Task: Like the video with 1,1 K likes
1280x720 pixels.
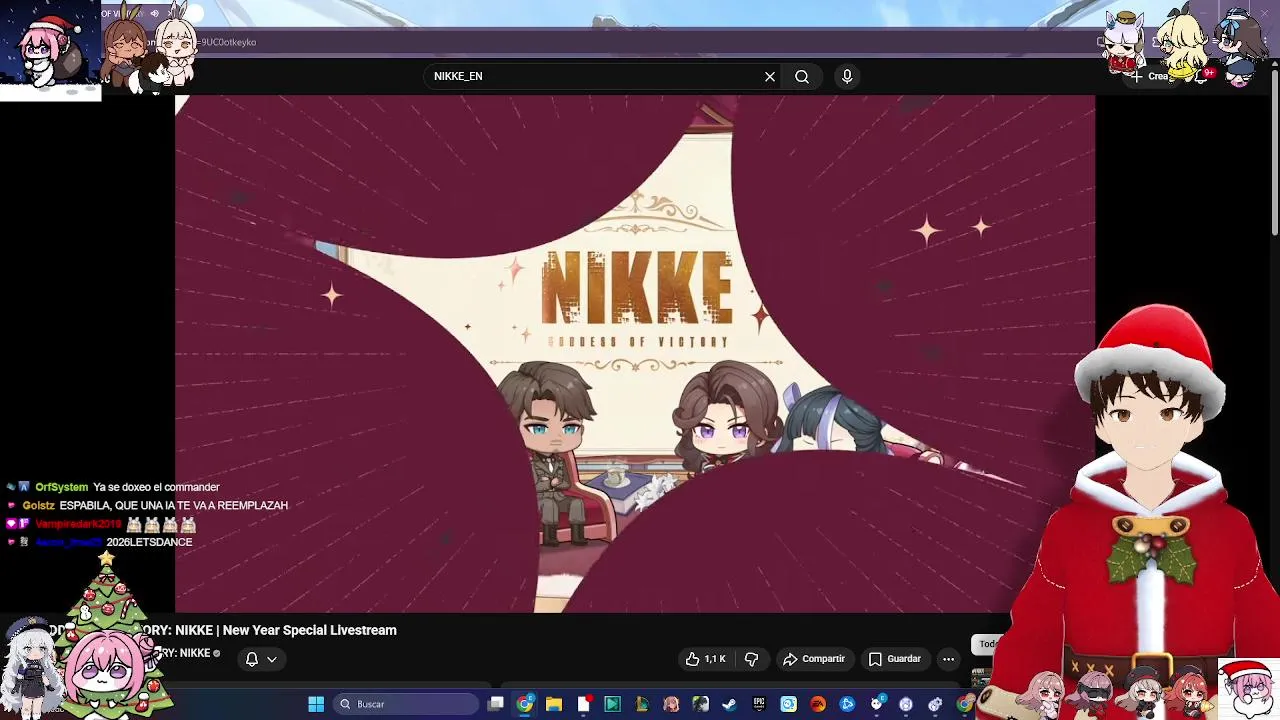Action: [706, 659]
